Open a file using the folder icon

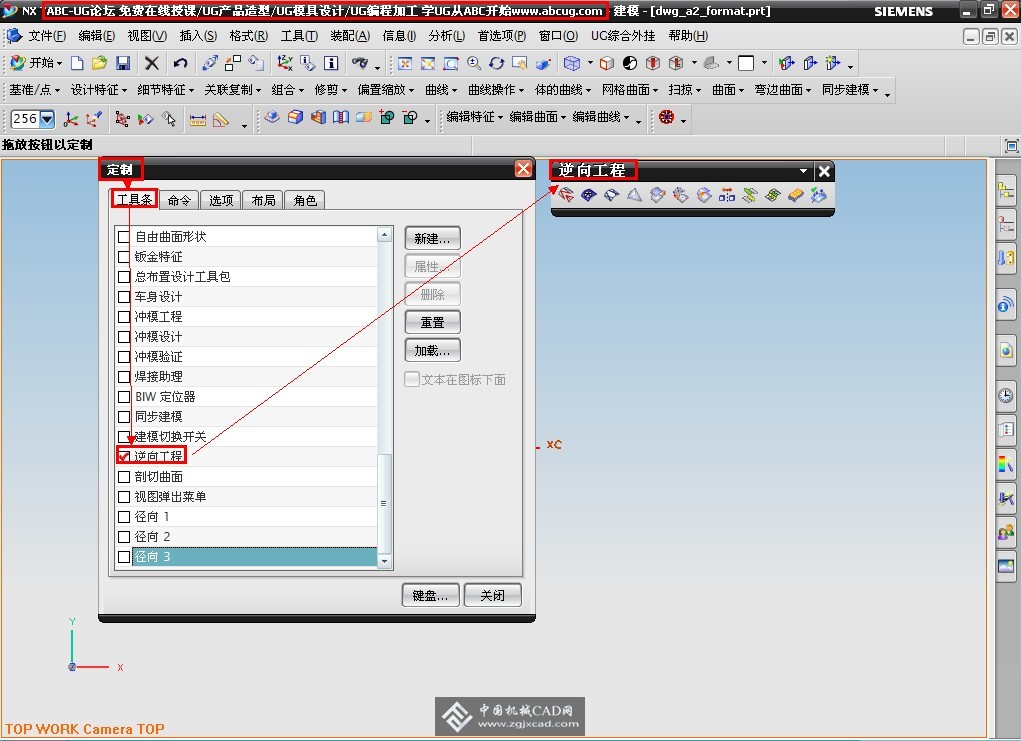(100, 63)
